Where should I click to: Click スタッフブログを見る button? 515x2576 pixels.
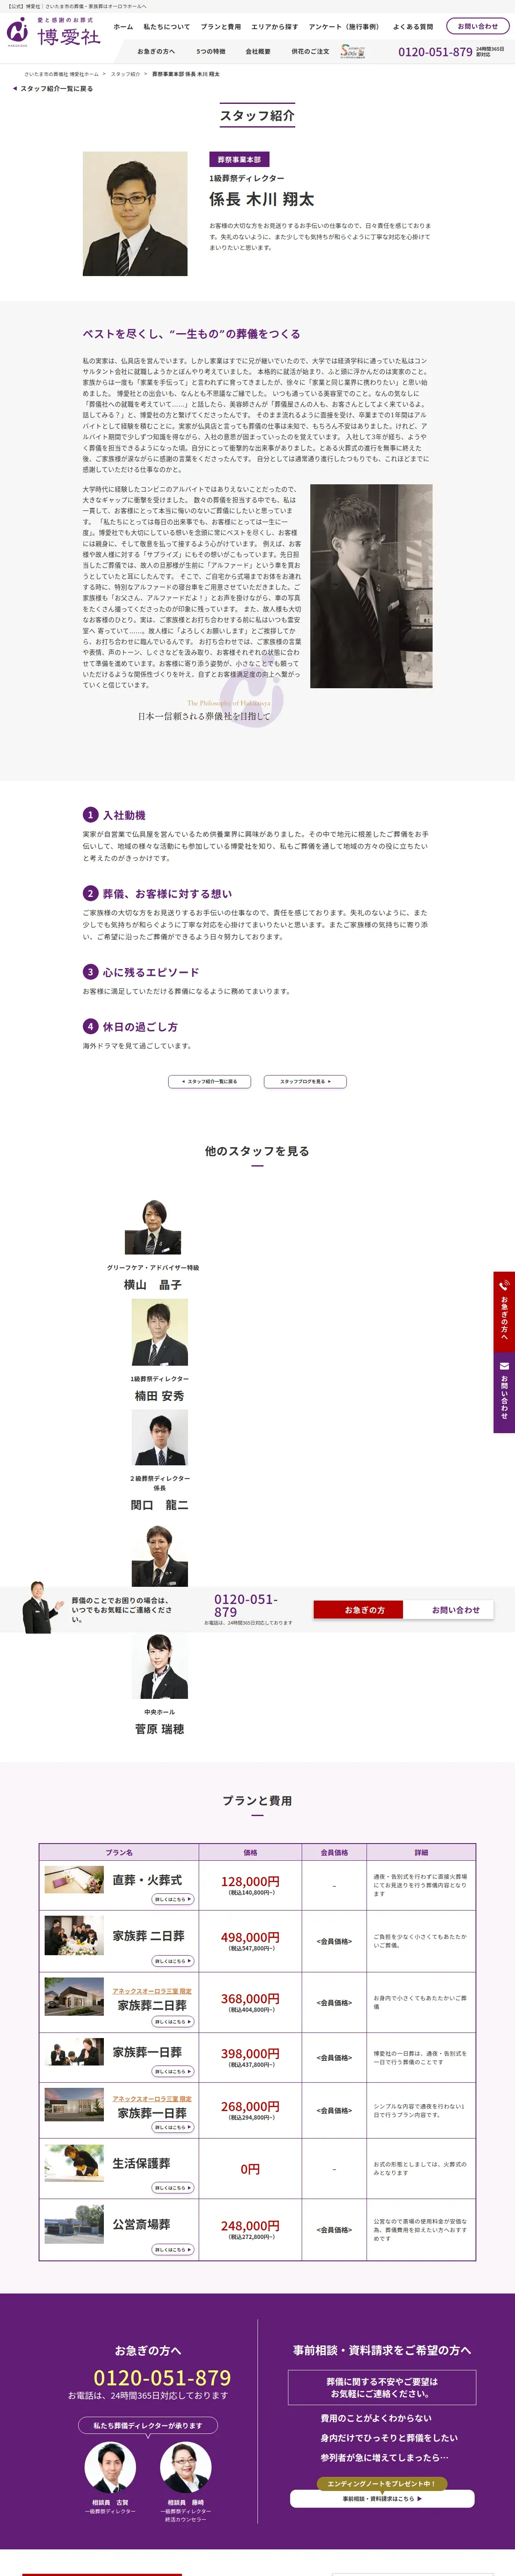point(305,1081)
